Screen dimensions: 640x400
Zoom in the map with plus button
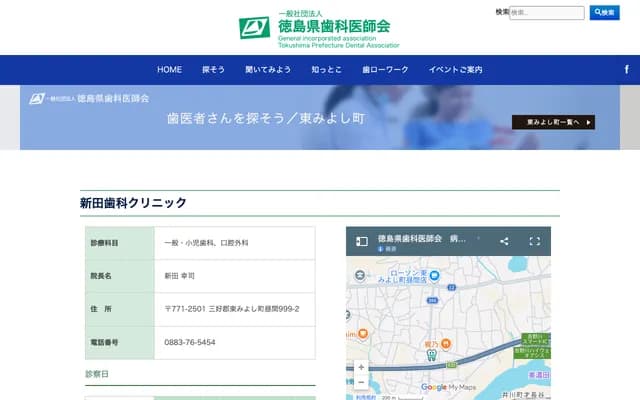361,367
